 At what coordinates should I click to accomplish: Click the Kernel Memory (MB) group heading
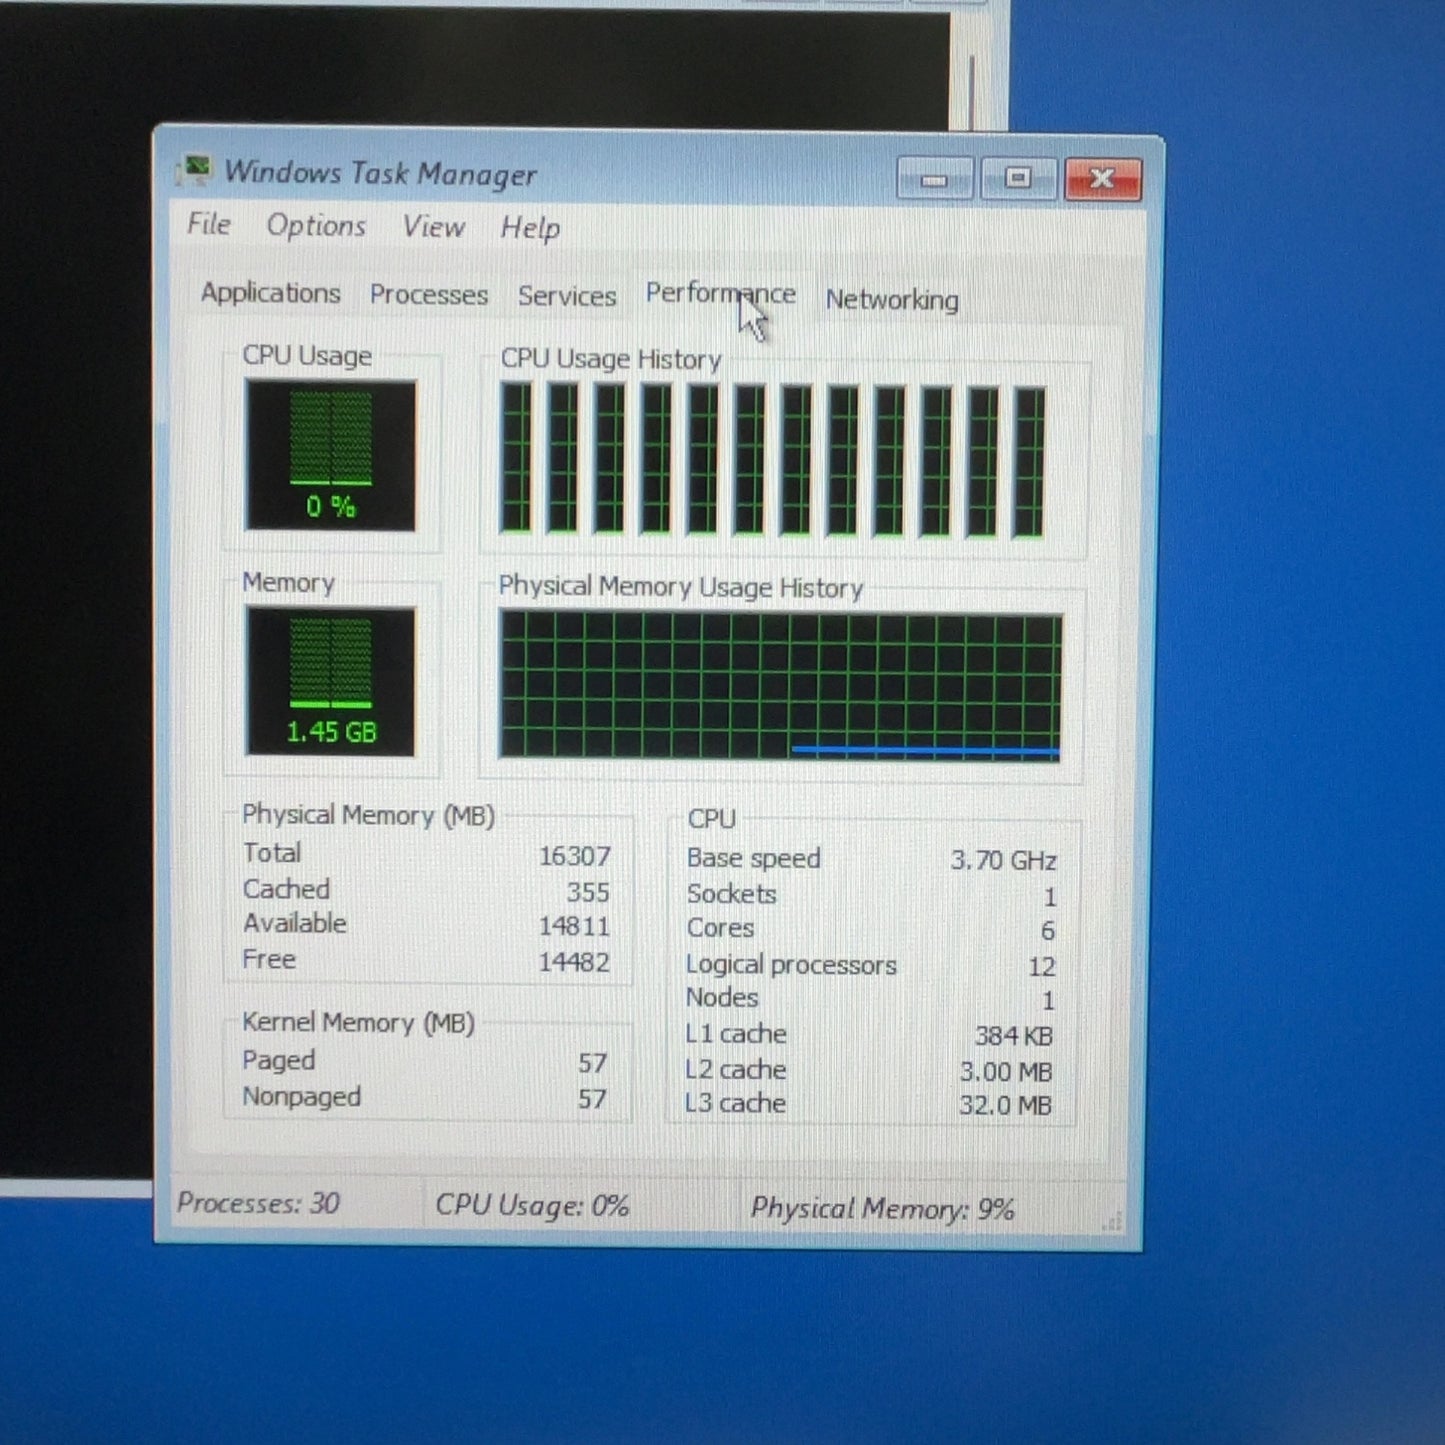coord(358,1022)
